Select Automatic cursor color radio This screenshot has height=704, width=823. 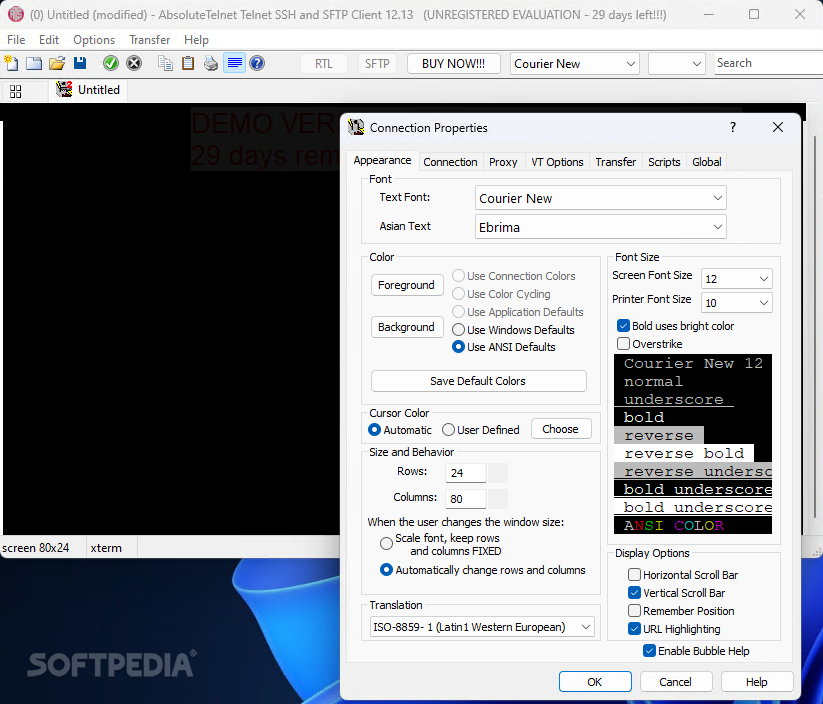click(x=374, y=430)
